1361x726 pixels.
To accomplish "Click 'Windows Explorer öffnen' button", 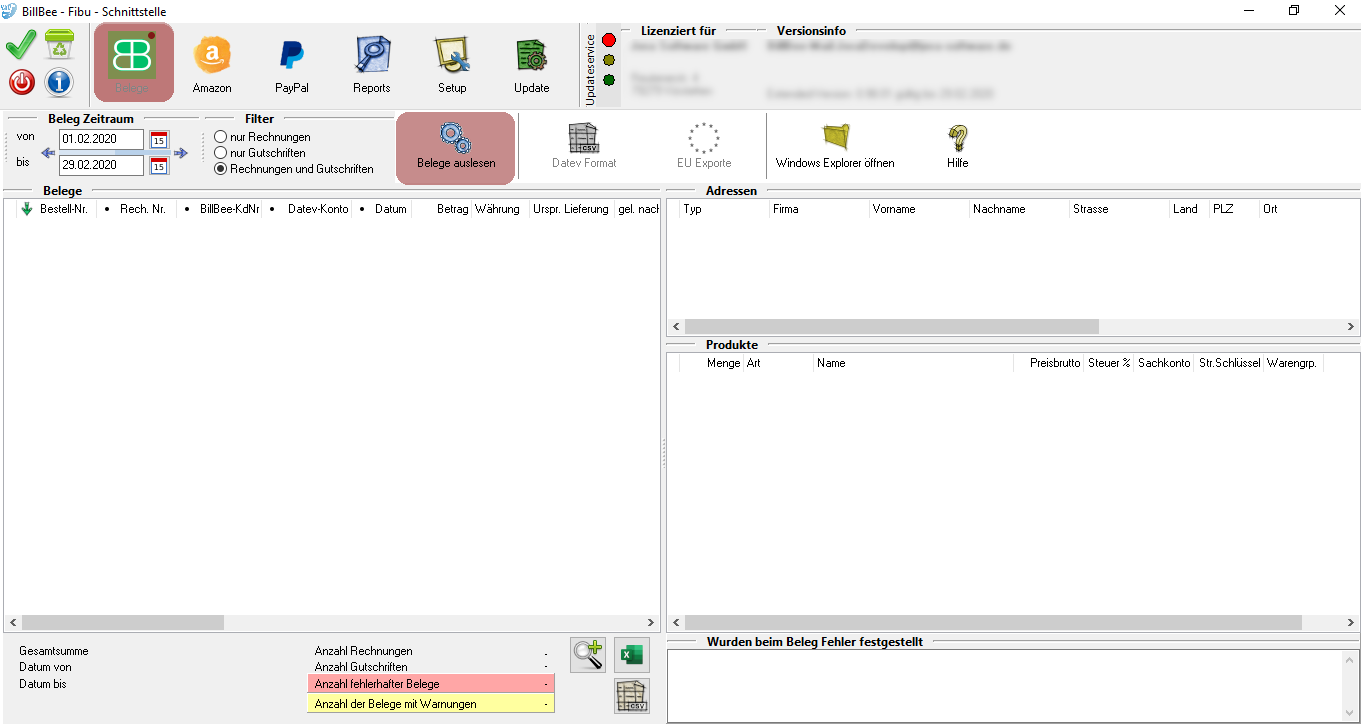I will 835,148.
